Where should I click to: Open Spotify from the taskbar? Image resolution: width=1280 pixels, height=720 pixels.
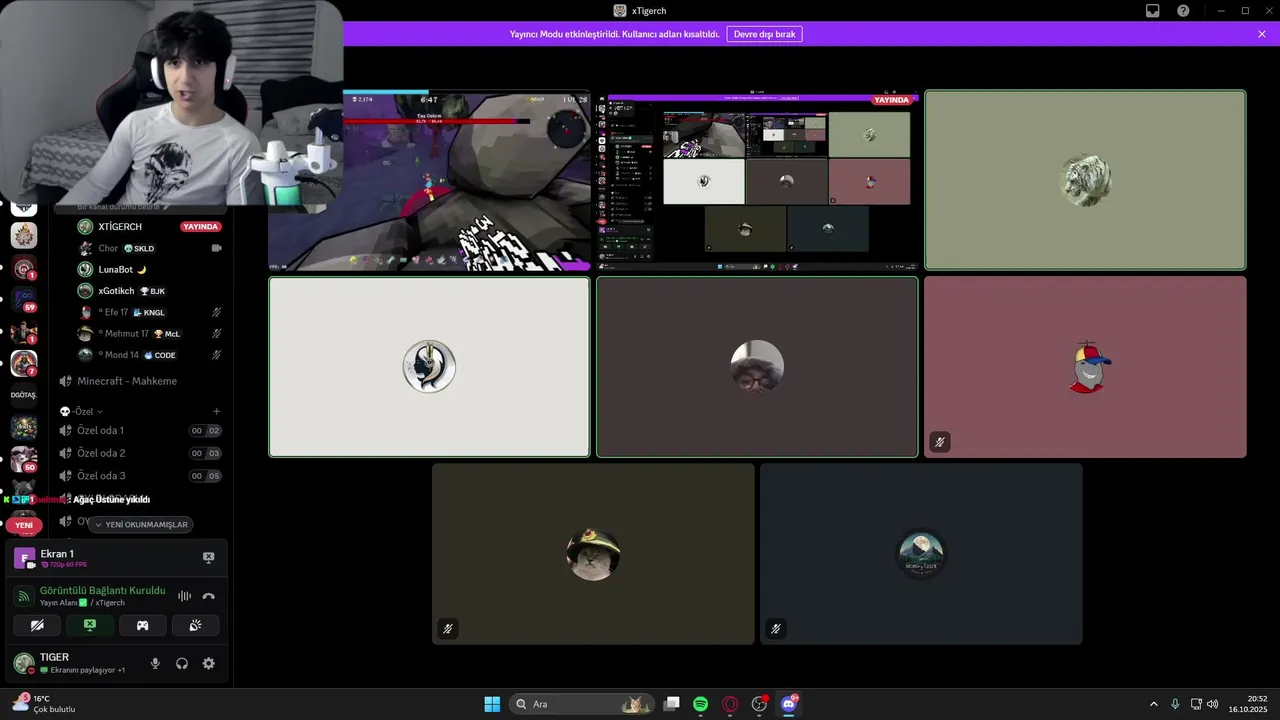click(x=701, y=704)
